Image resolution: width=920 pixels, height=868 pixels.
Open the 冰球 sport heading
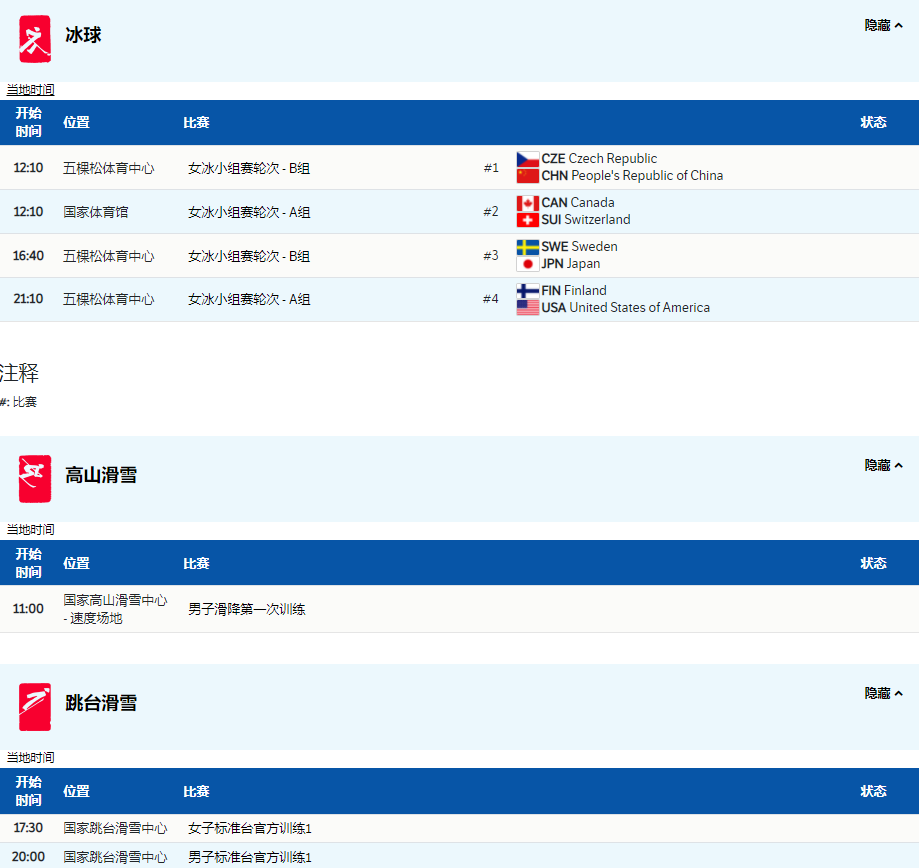tap(83, 36)
